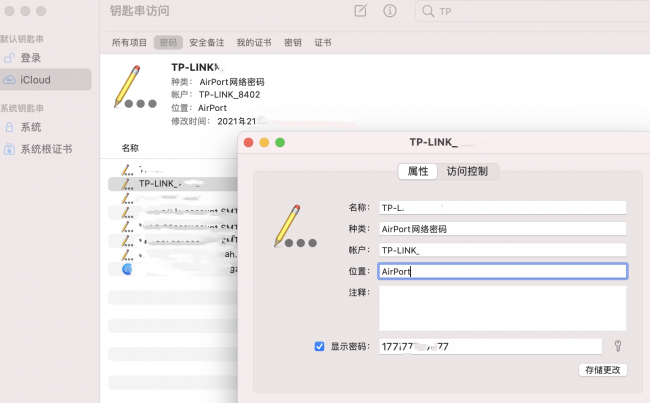
Task: Select the list row ending in ah.
Action: pyautogui.click(x=173, y=255)
